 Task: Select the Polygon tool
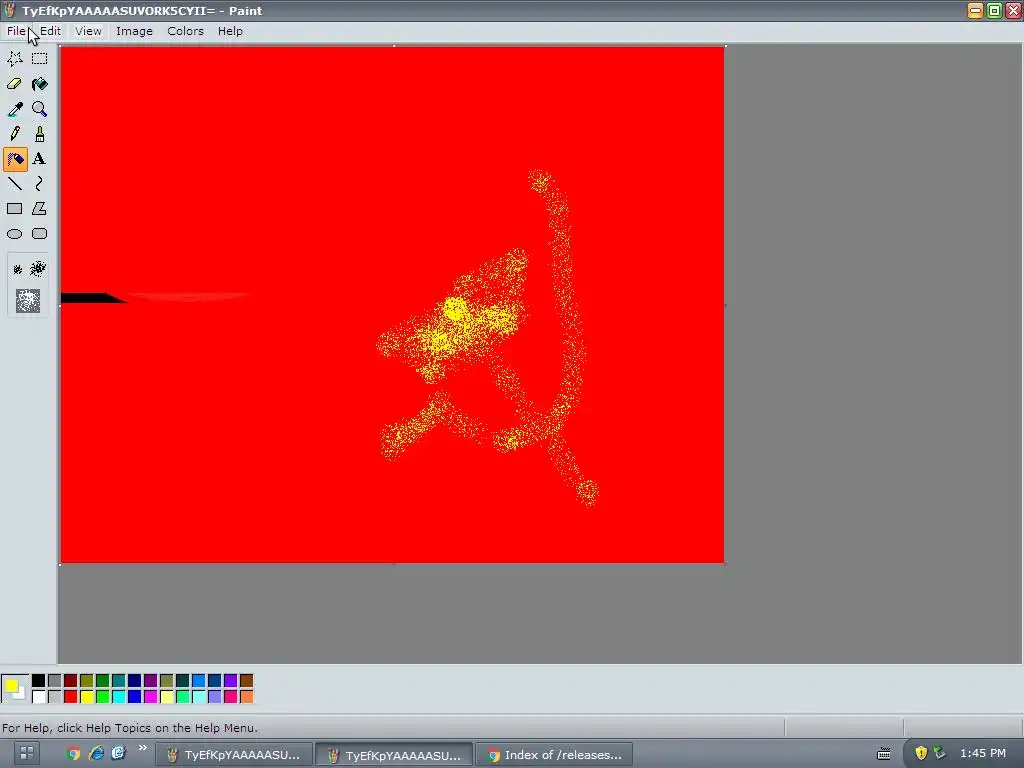(x=40, y=209)
